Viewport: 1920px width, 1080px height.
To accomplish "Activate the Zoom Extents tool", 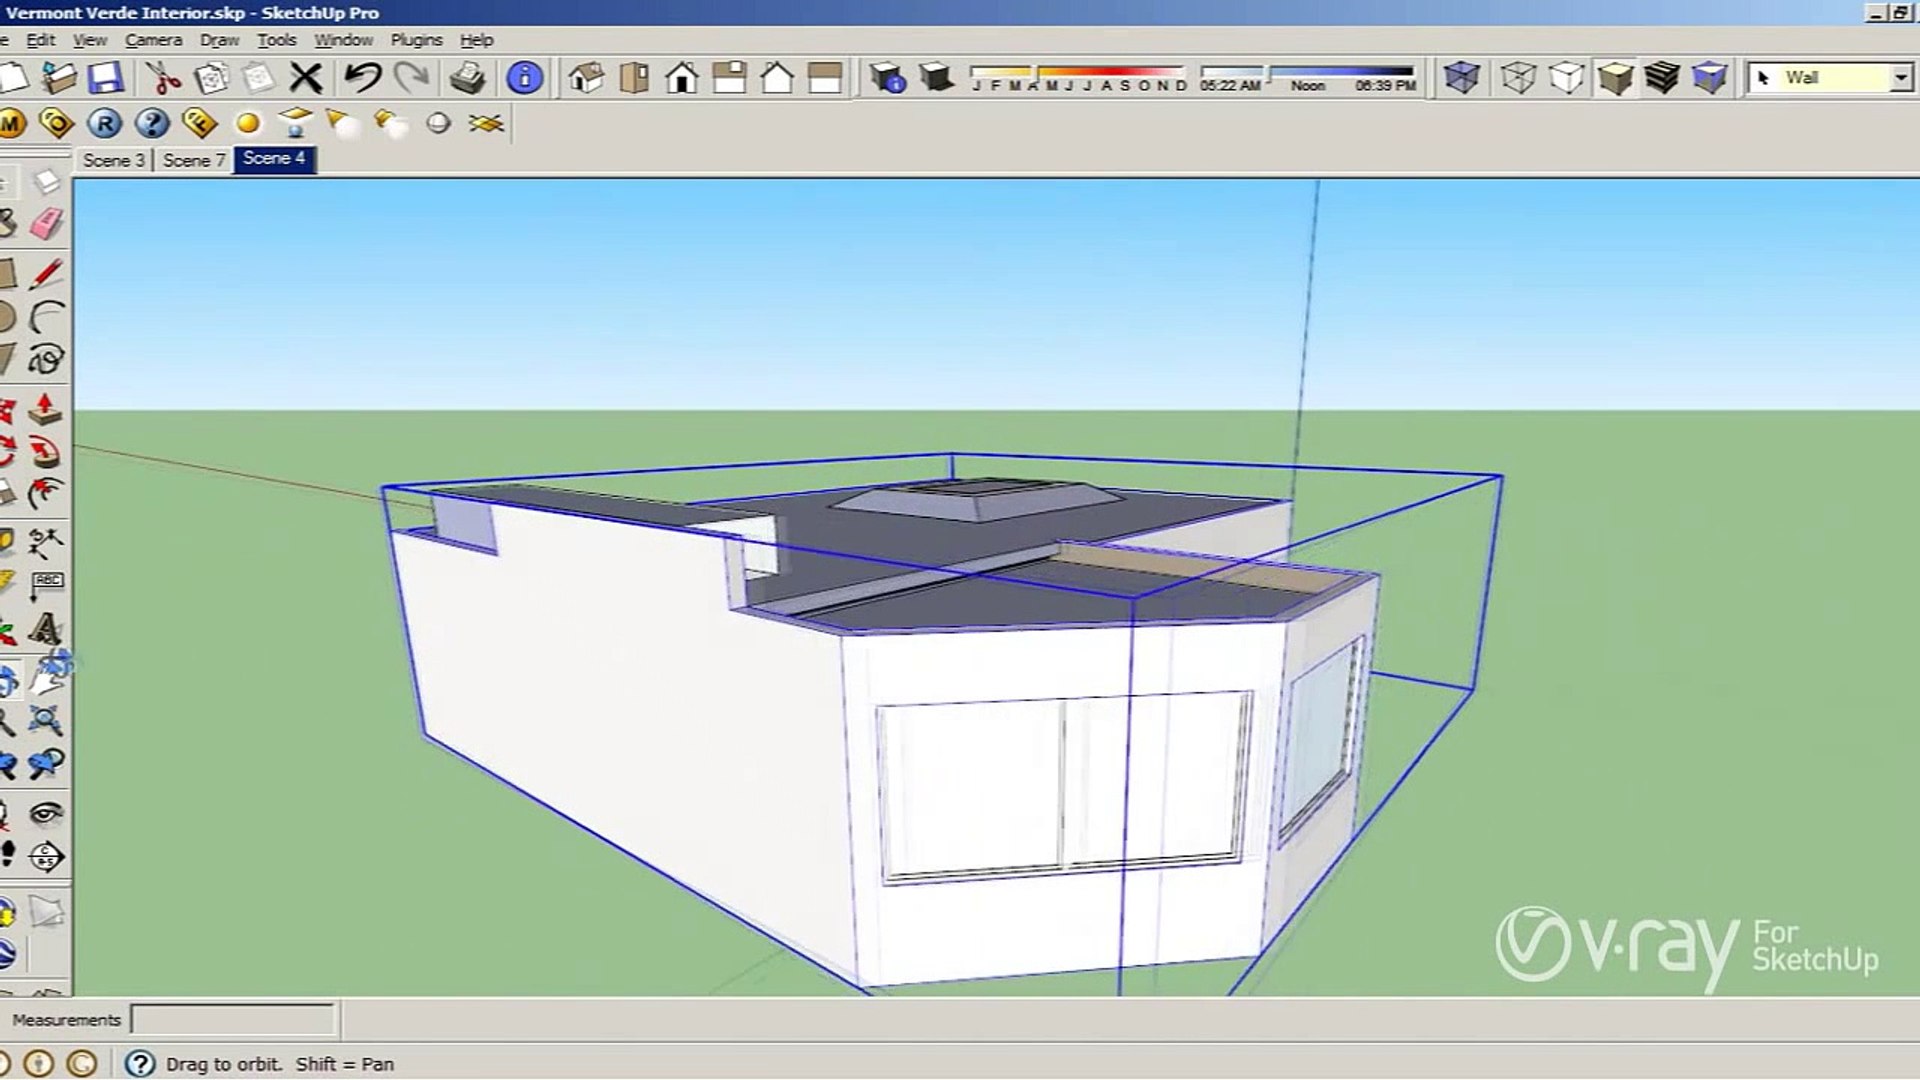I will [45, 720].
